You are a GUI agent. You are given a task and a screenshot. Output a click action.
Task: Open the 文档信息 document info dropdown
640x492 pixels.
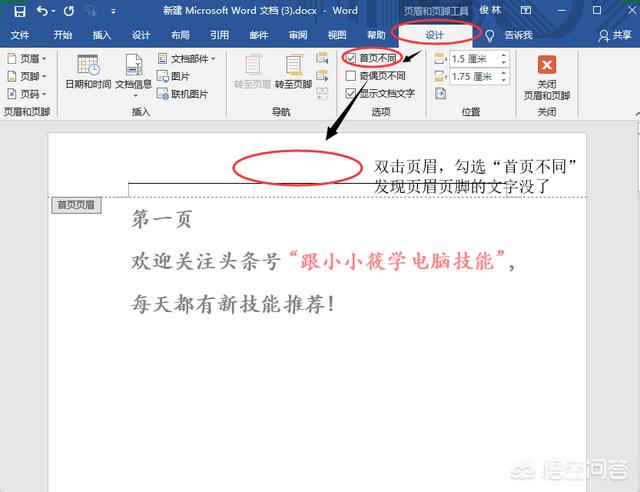point(133,76)
